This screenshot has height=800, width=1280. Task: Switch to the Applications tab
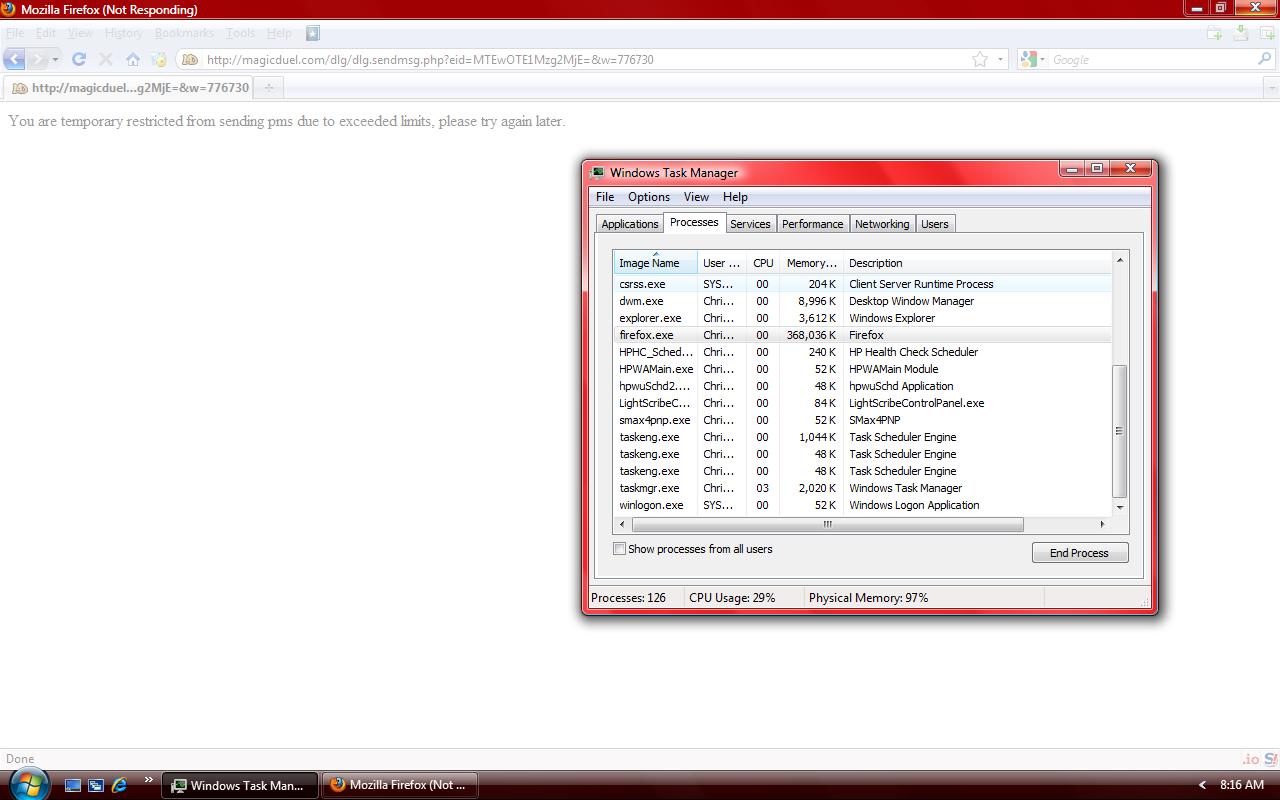(x=630, y=224)
